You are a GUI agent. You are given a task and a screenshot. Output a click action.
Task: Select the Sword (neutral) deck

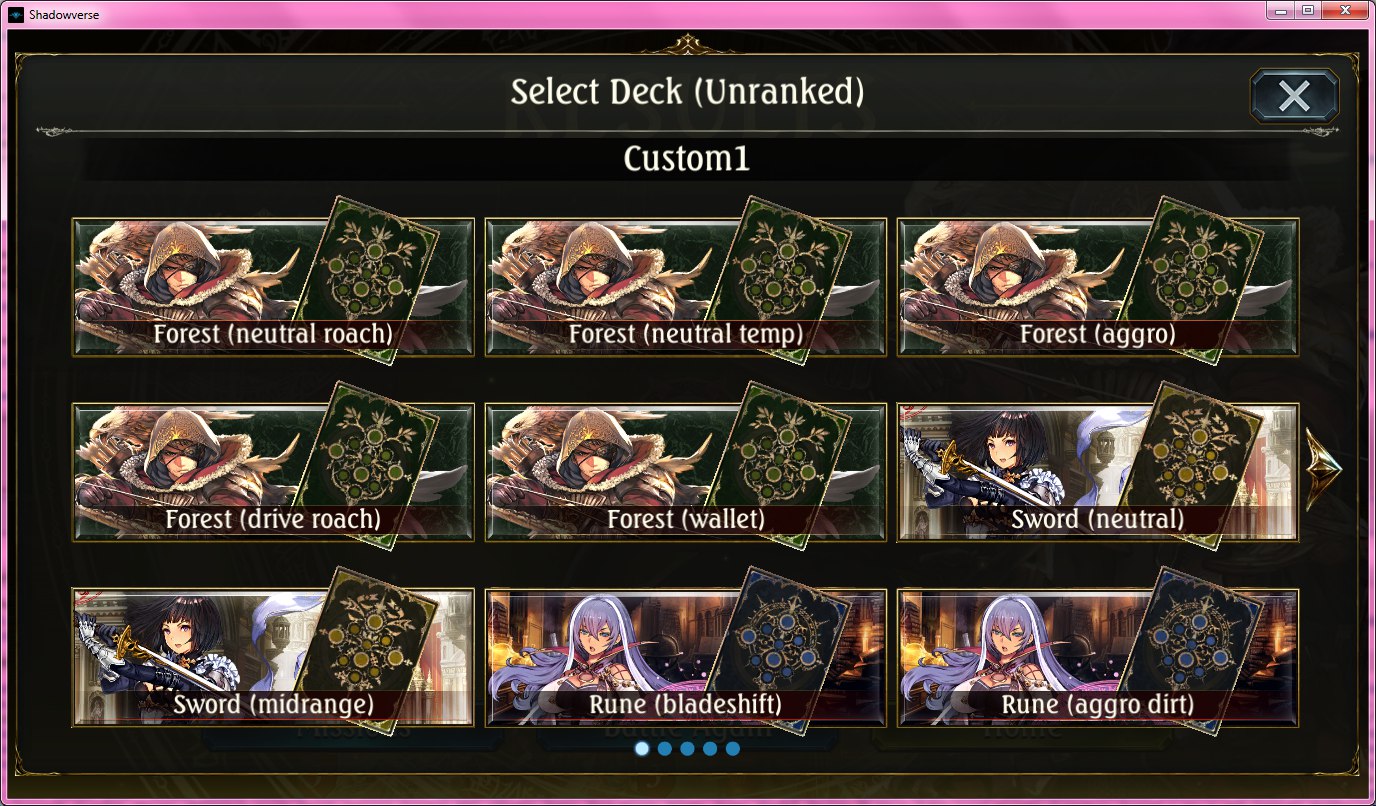coord(1098,472)
